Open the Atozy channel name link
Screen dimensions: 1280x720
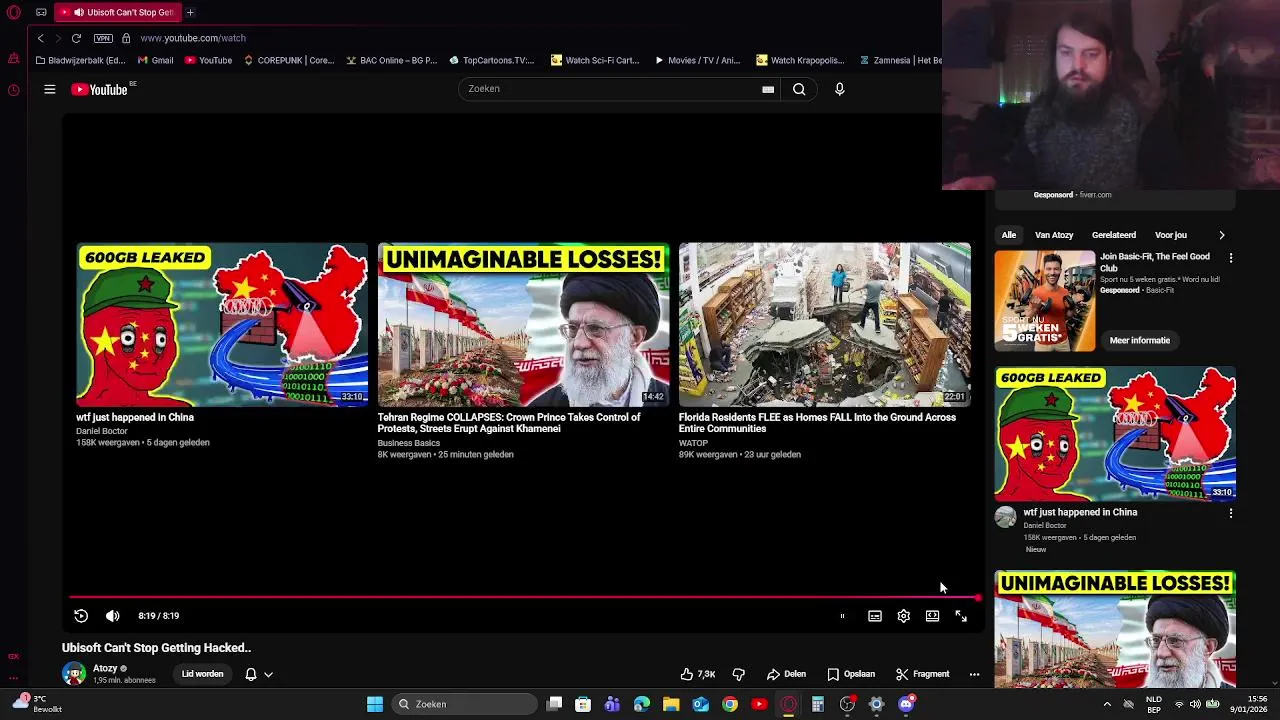pyautogui.click(x=105, y=668)
